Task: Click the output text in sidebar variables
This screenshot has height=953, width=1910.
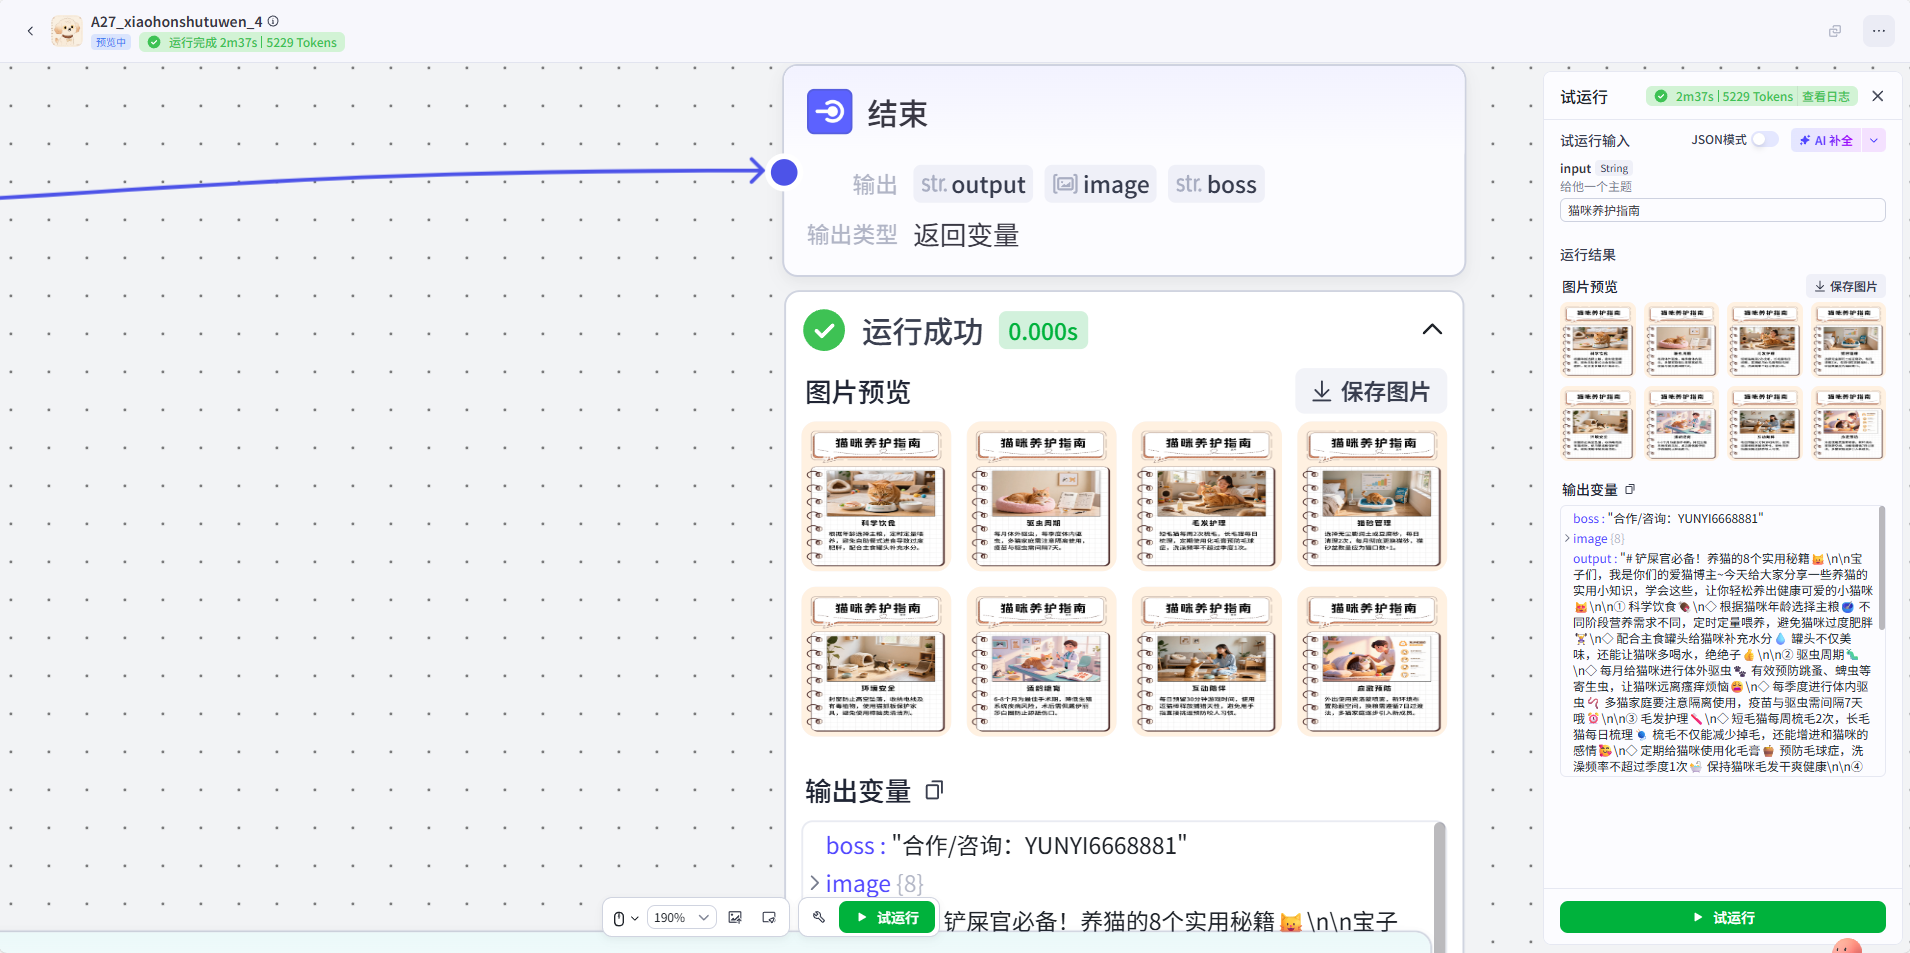Action: pos(1722,663)
